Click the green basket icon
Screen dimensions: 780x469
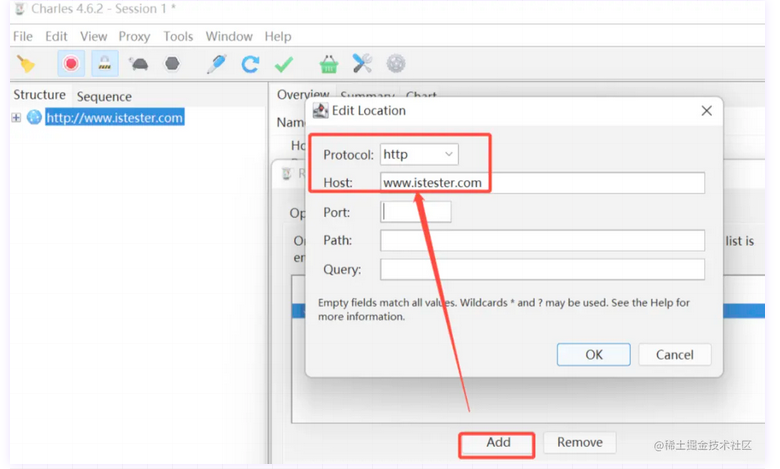tap(329, 64)
